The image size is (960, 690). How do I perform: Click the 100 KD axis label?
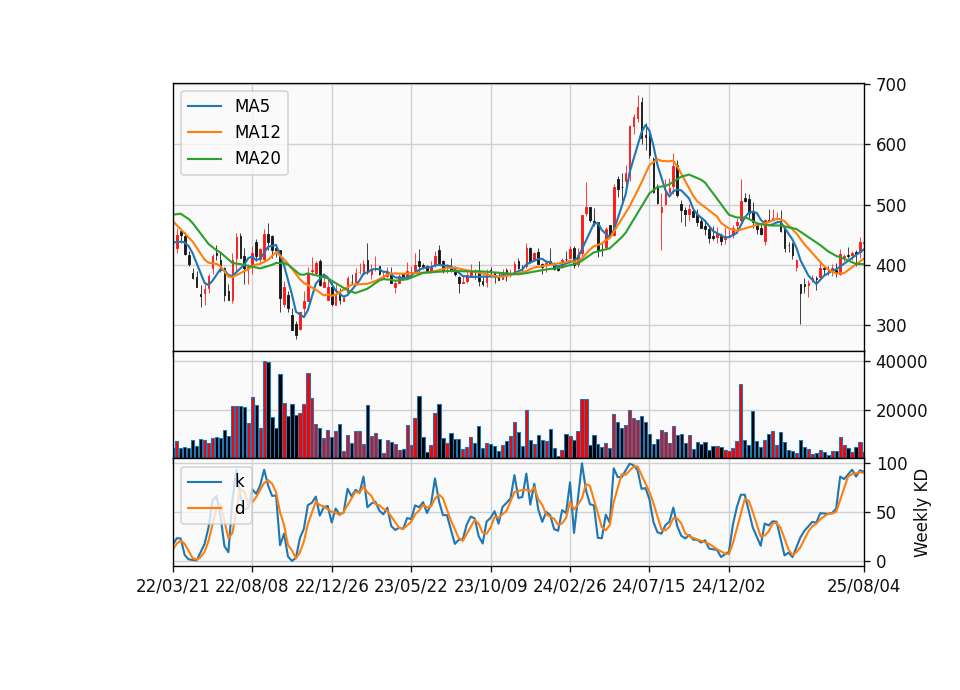pos(891,464)
